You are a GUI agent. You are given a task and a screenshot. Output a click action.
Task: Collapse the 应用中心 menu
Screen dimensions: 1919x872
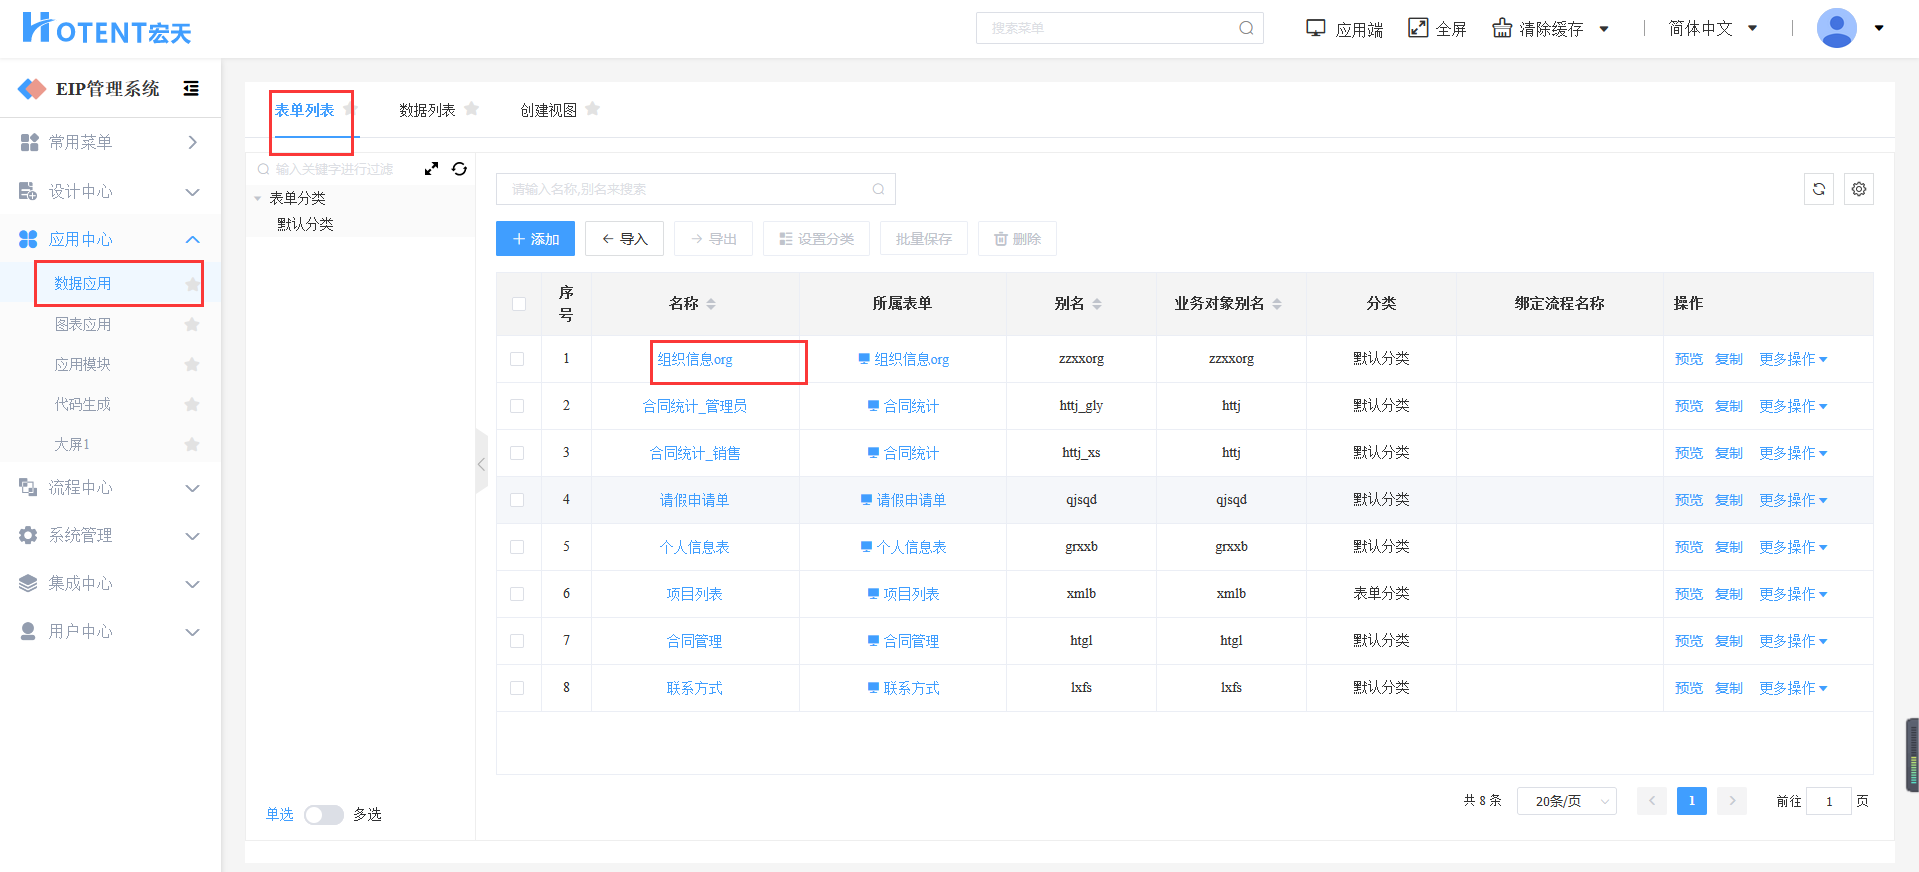110,239
